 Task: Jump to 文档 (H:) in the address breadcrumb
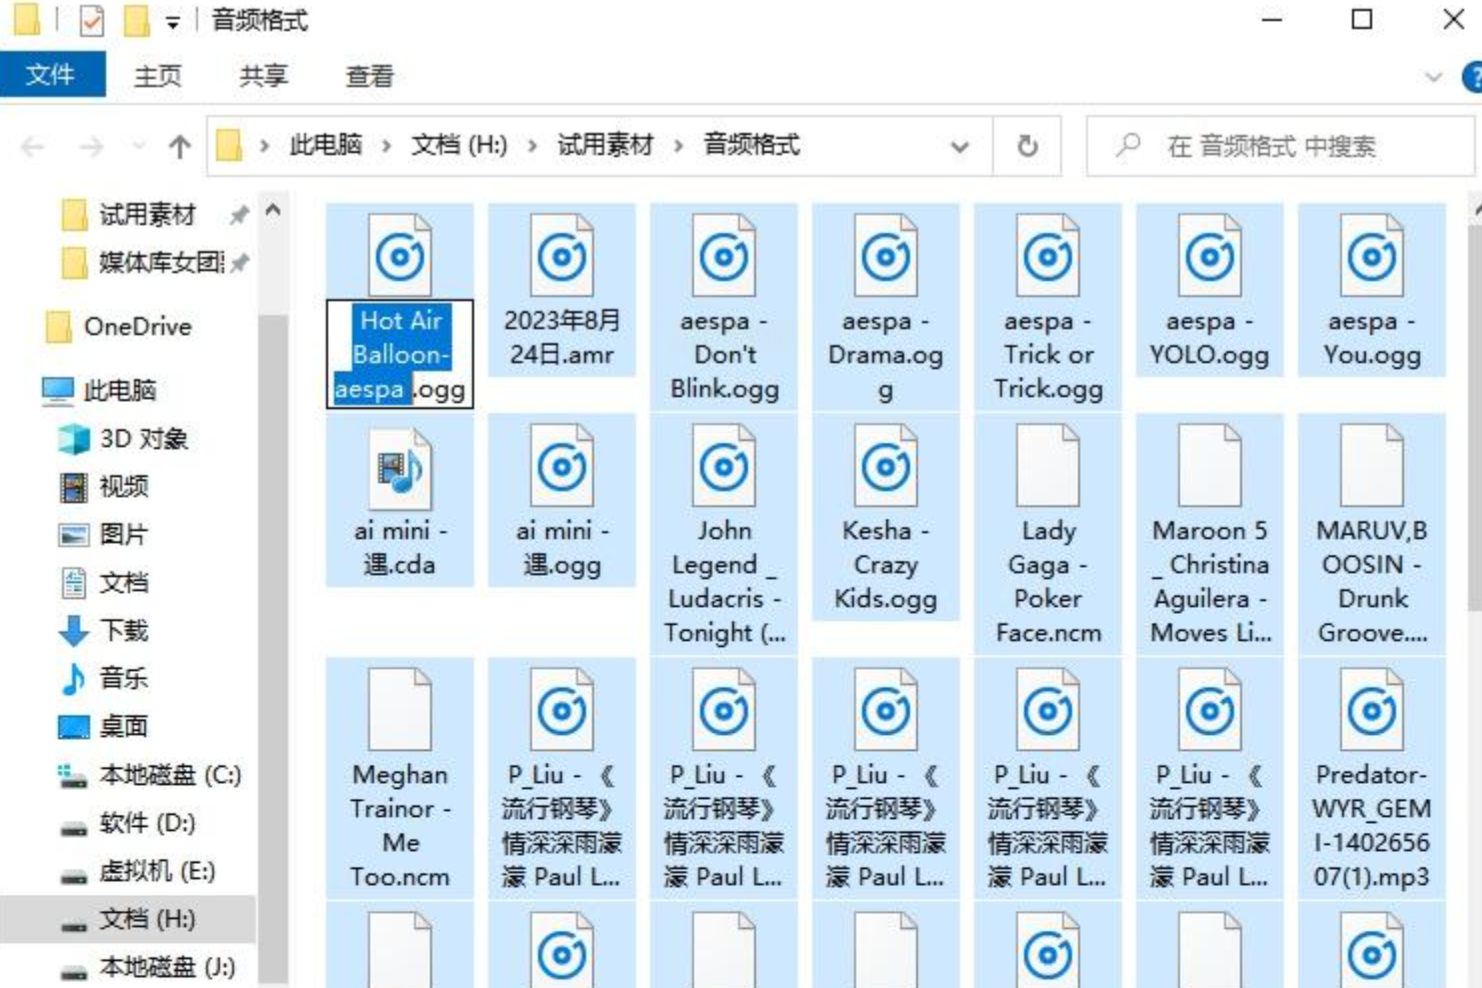(x=460, y=146)
